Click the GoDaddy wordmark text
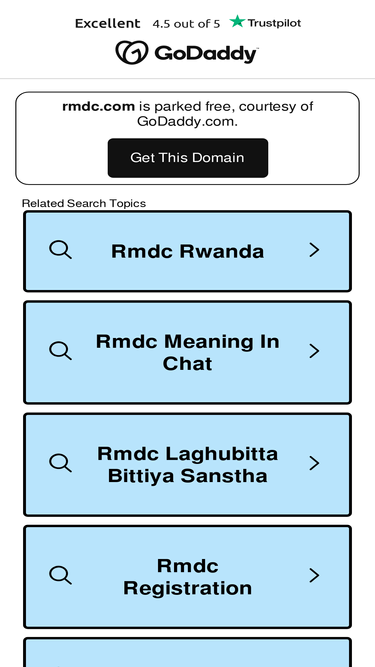375x667 pixels. pos(206,54)
